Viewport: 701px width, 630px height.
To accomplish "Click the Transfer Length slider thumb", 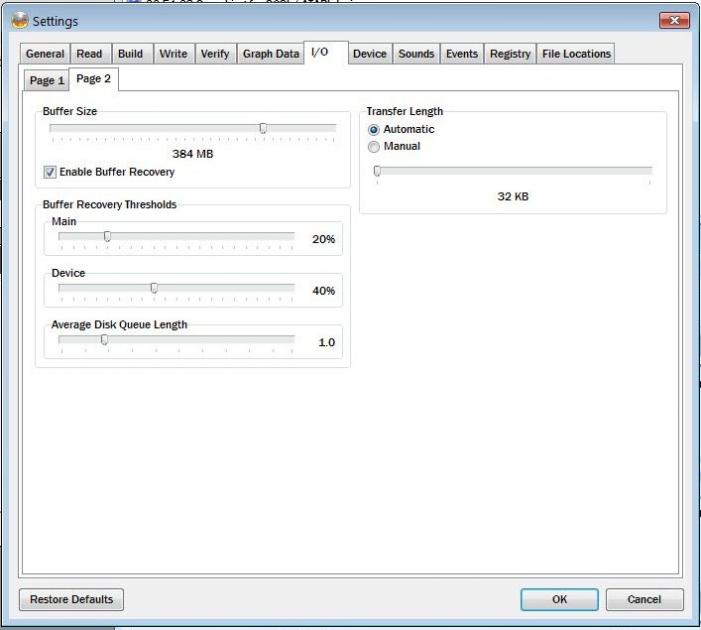I will pos(377,171).
